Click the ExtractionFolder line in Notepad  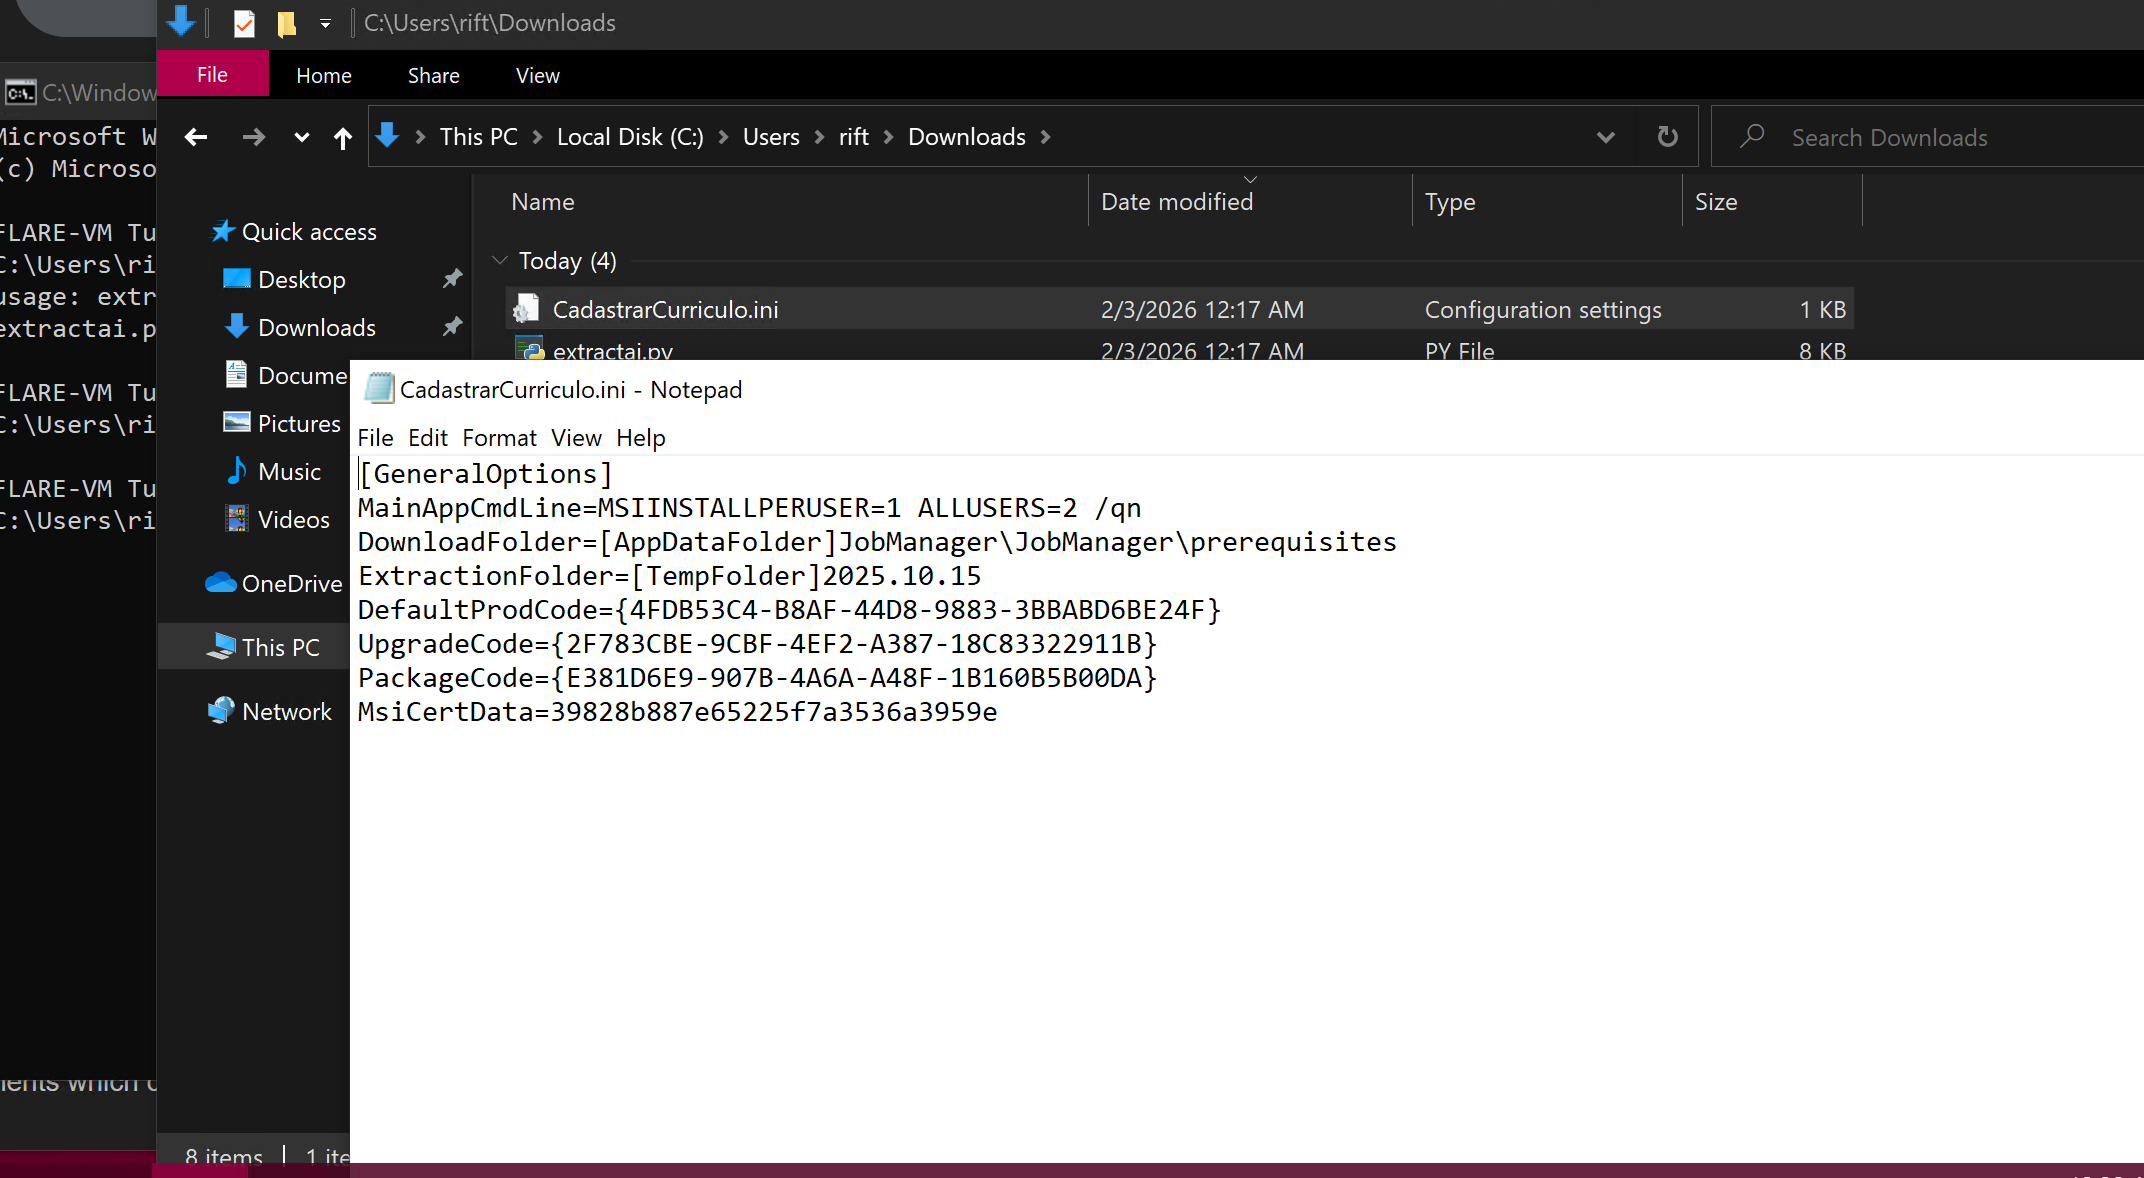point(669,576)
